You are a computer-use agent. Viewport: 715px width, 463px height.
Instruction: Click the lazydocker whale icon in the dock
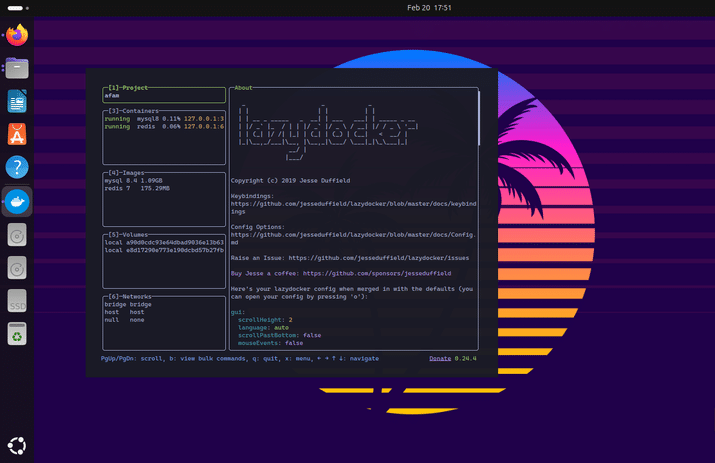pos(17,201)
